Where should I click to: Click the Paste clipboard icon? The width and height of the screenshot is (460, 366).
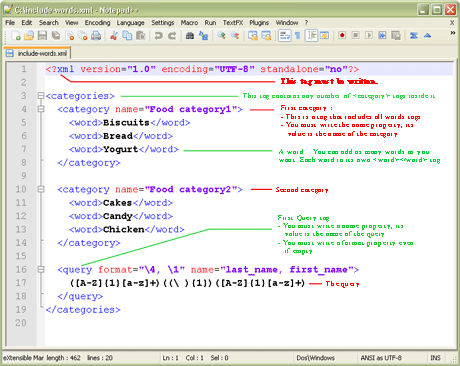[x=140, y=35]
